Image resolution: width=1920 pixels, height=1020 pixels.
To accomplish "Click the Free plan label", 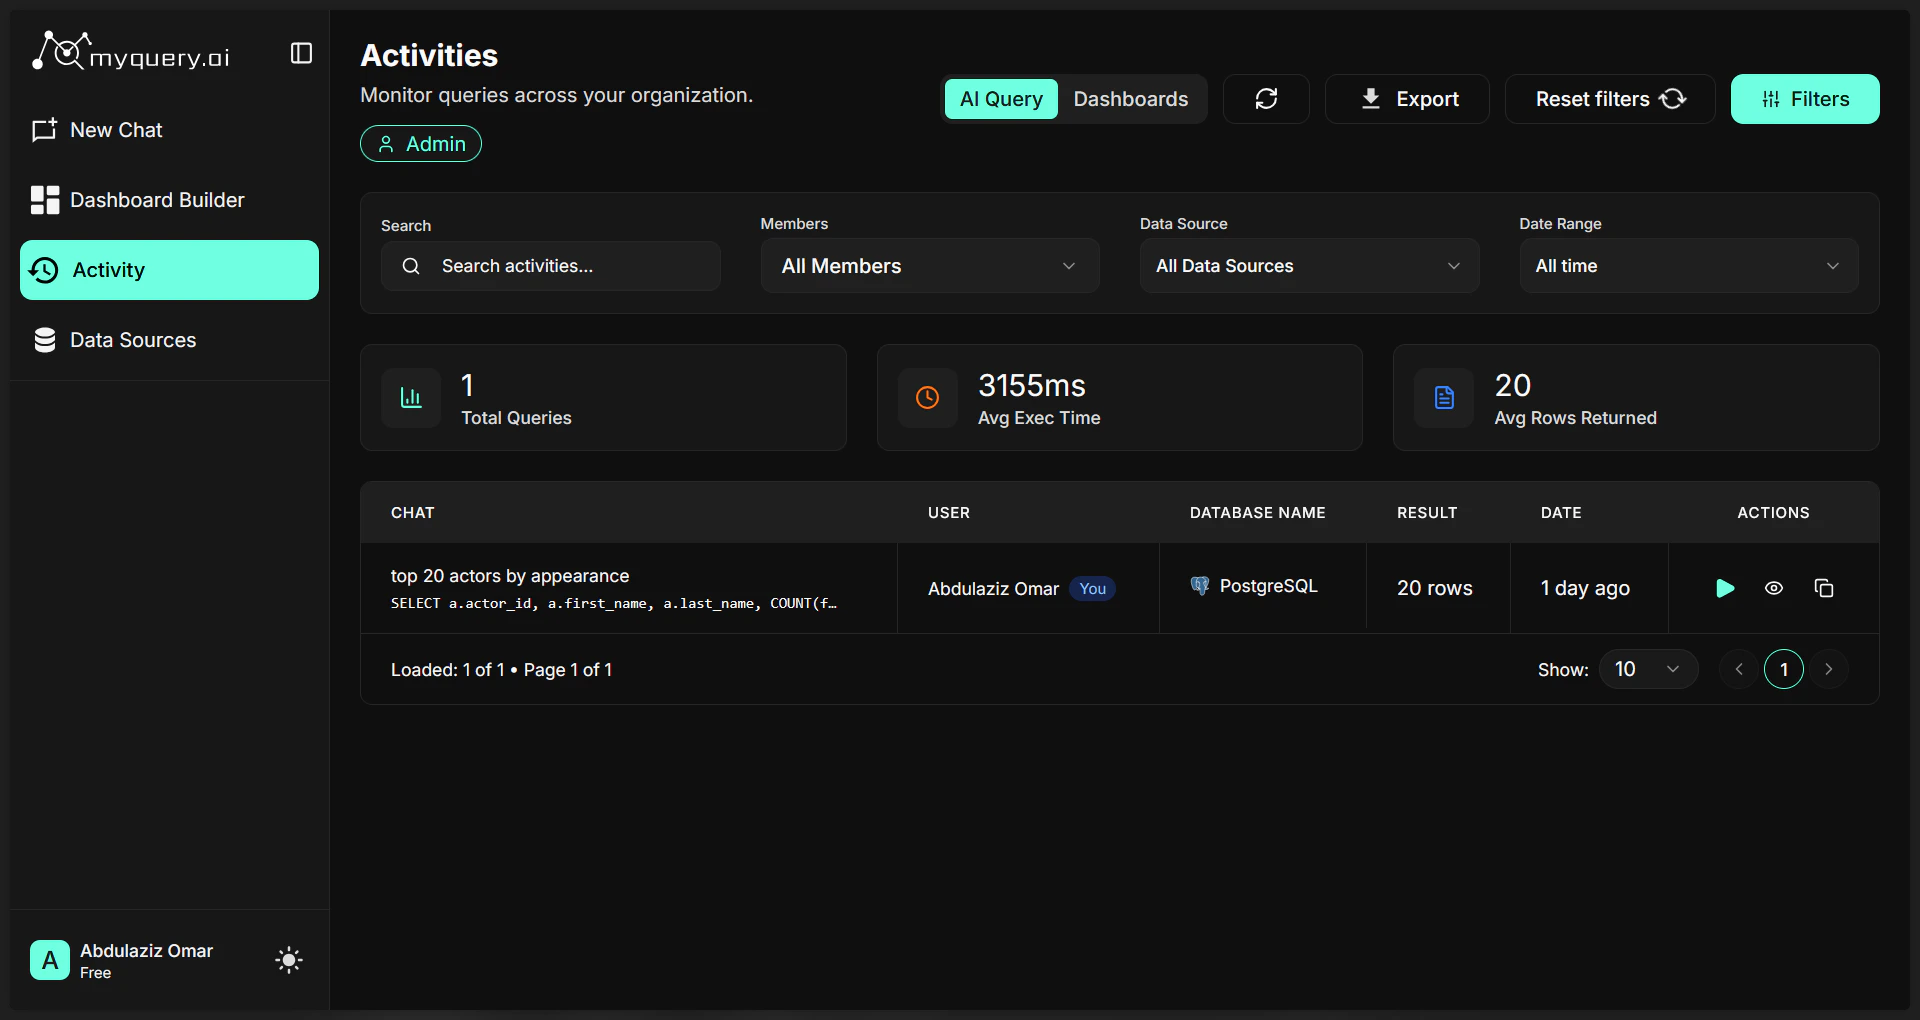I will pyautogui.click(x=96, y=973).
